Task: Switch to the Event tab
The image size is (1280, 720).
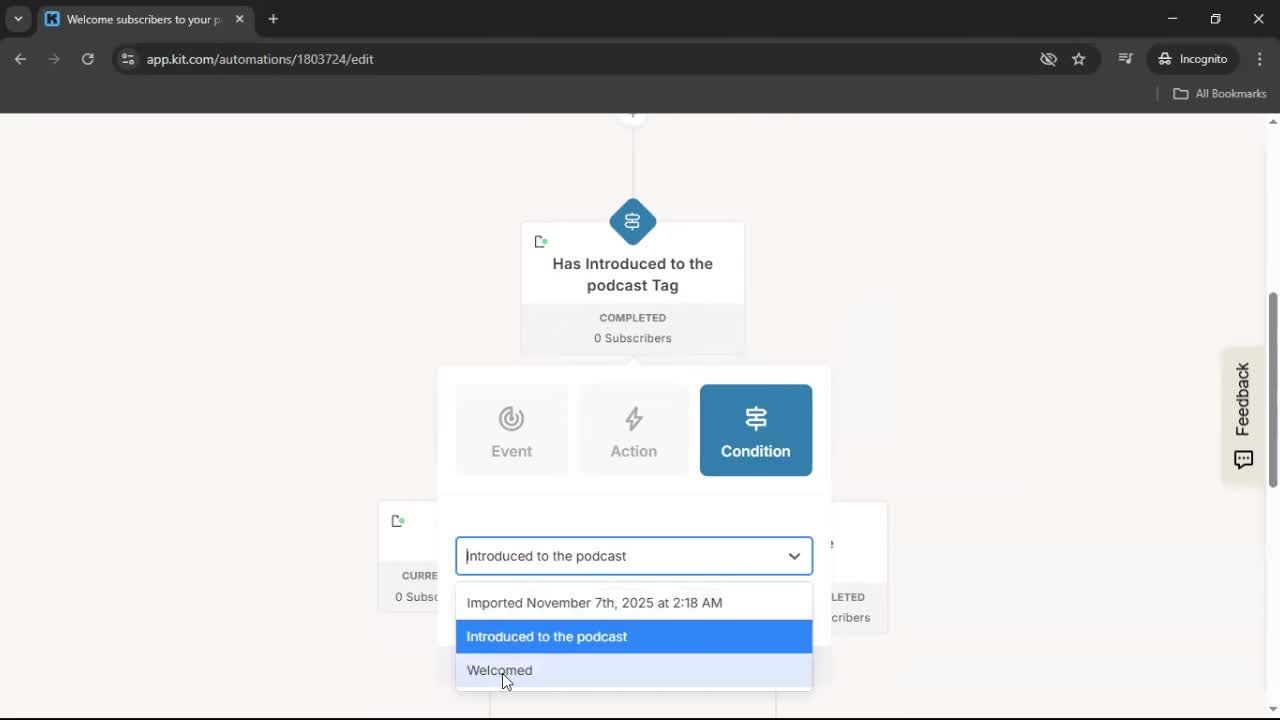Action: [x=511, y=430]
